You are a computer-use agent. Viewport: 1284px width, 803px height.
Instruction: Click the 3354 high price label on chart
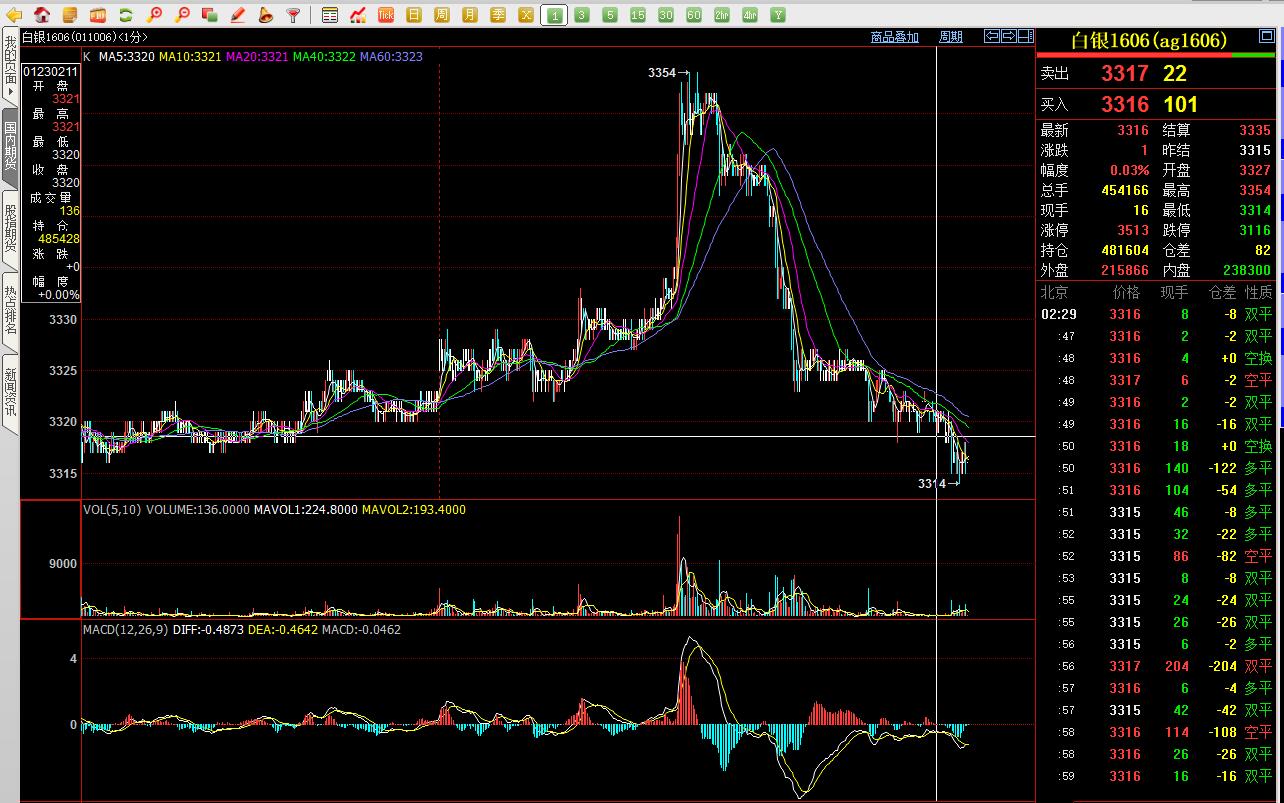coord(661,73)
